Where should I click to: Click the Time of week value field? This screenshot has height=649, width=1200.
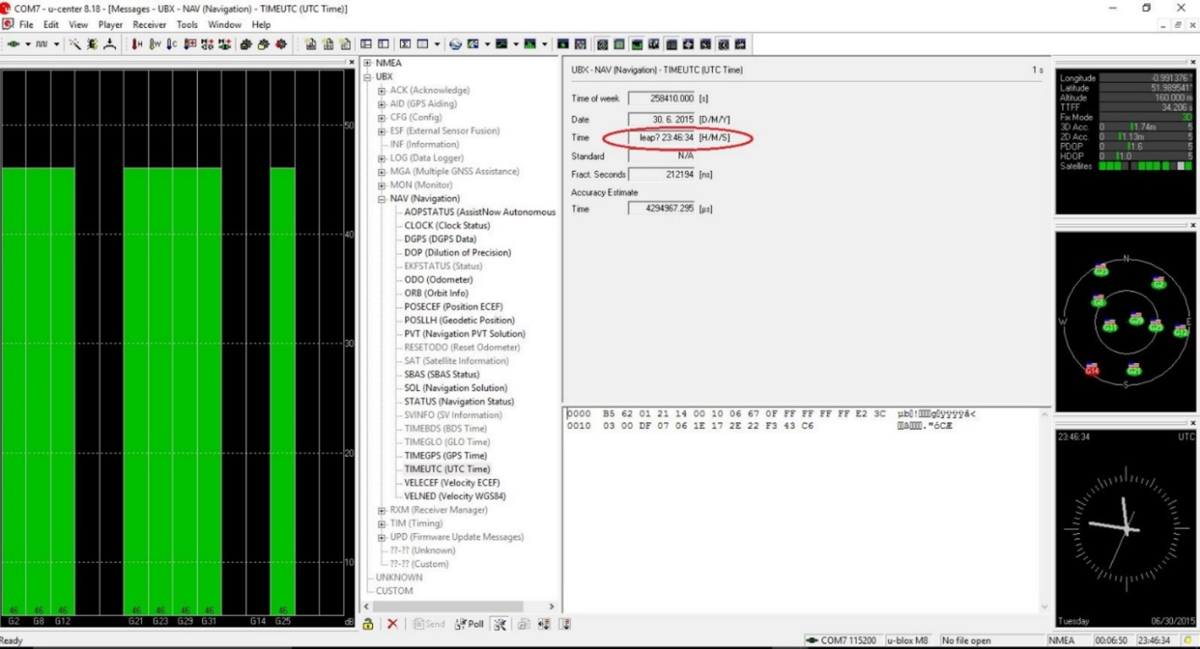(661, 98)
